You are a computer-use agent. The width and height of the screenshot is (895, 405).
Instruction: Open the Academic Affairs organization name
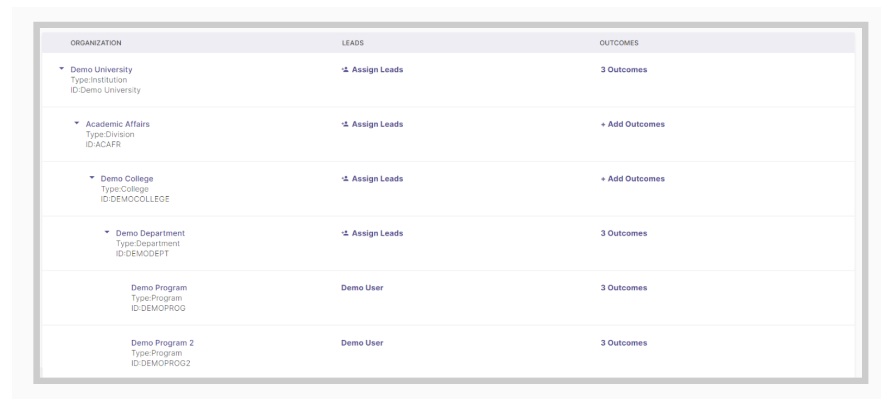(x=118, y=124)
